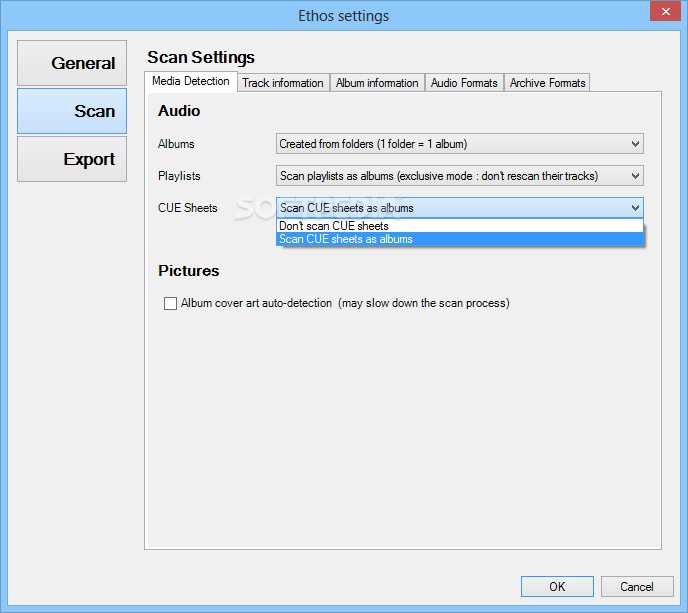The width and height of the screenshot is (688, 613).
Task: Close the Ethos settings window
Action: click(x=666, y=11)
